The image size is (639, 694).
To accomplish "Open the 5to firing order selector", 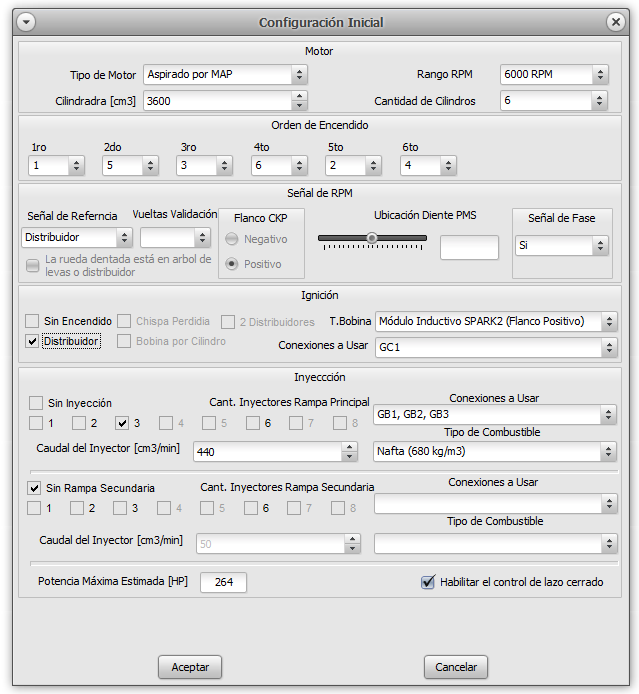I will click(354, 166).
